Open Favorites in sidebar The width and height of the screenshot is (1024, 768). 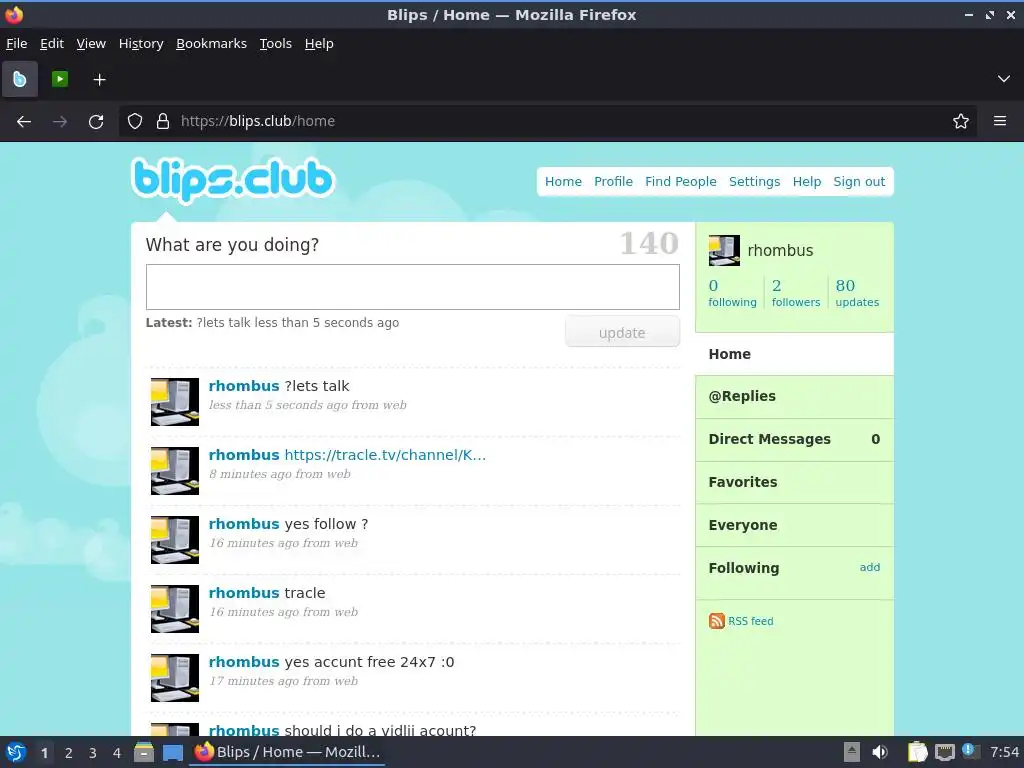(794, 483)
